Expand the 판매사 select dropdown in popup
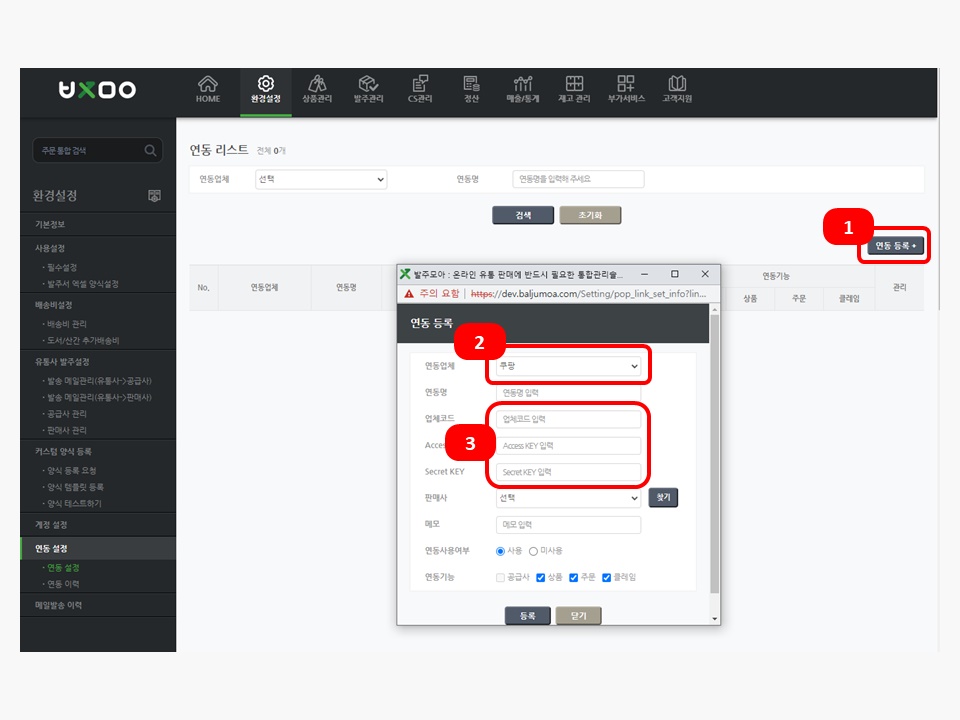This screenshot has width=960, height=720. click(568, 498)
